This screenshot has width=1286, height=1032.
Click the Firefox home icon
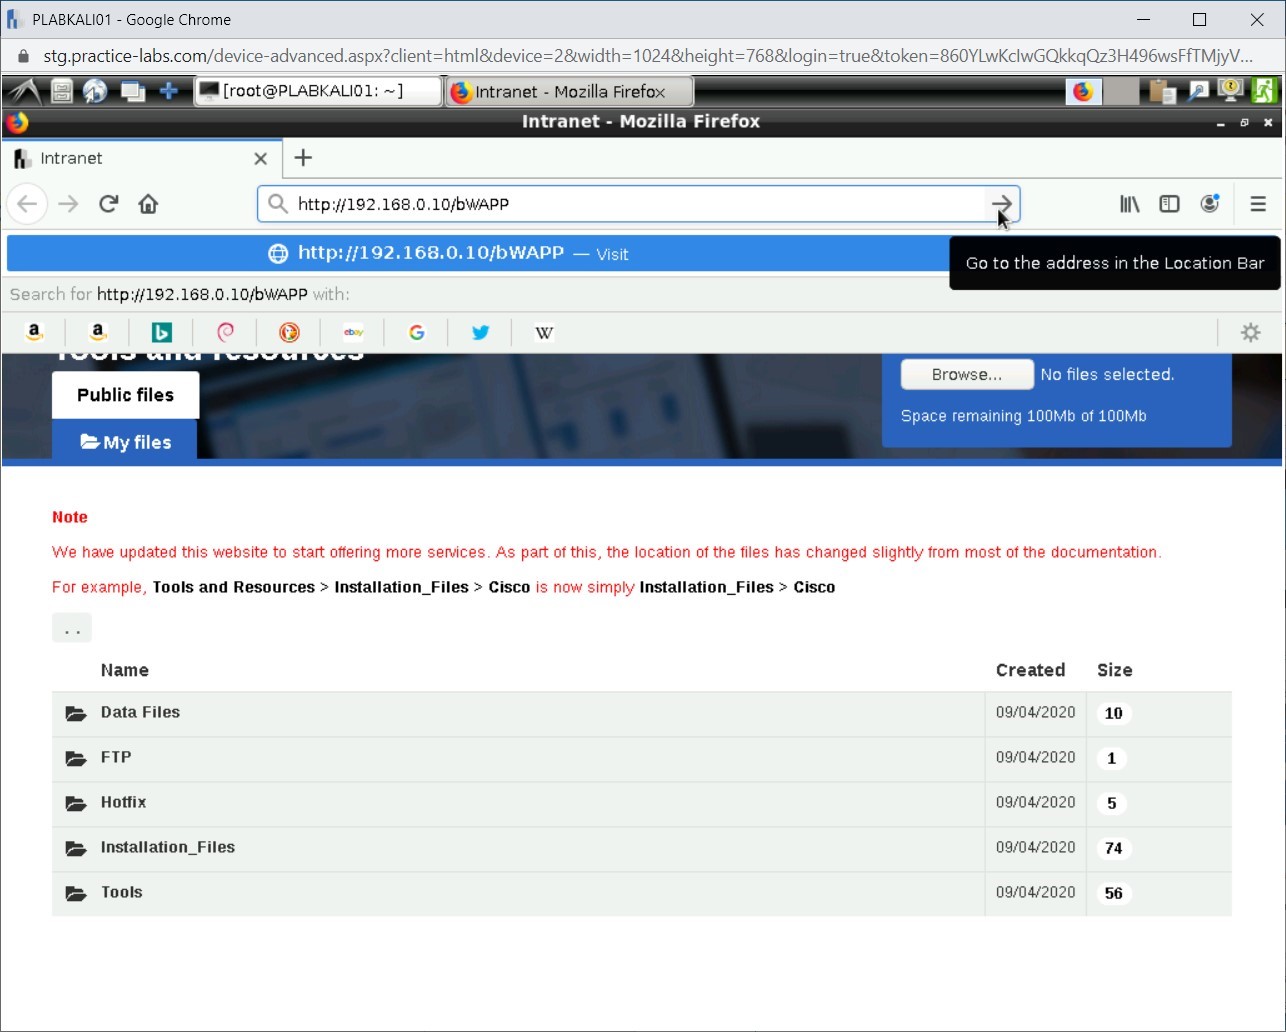[x=148, y=204]
